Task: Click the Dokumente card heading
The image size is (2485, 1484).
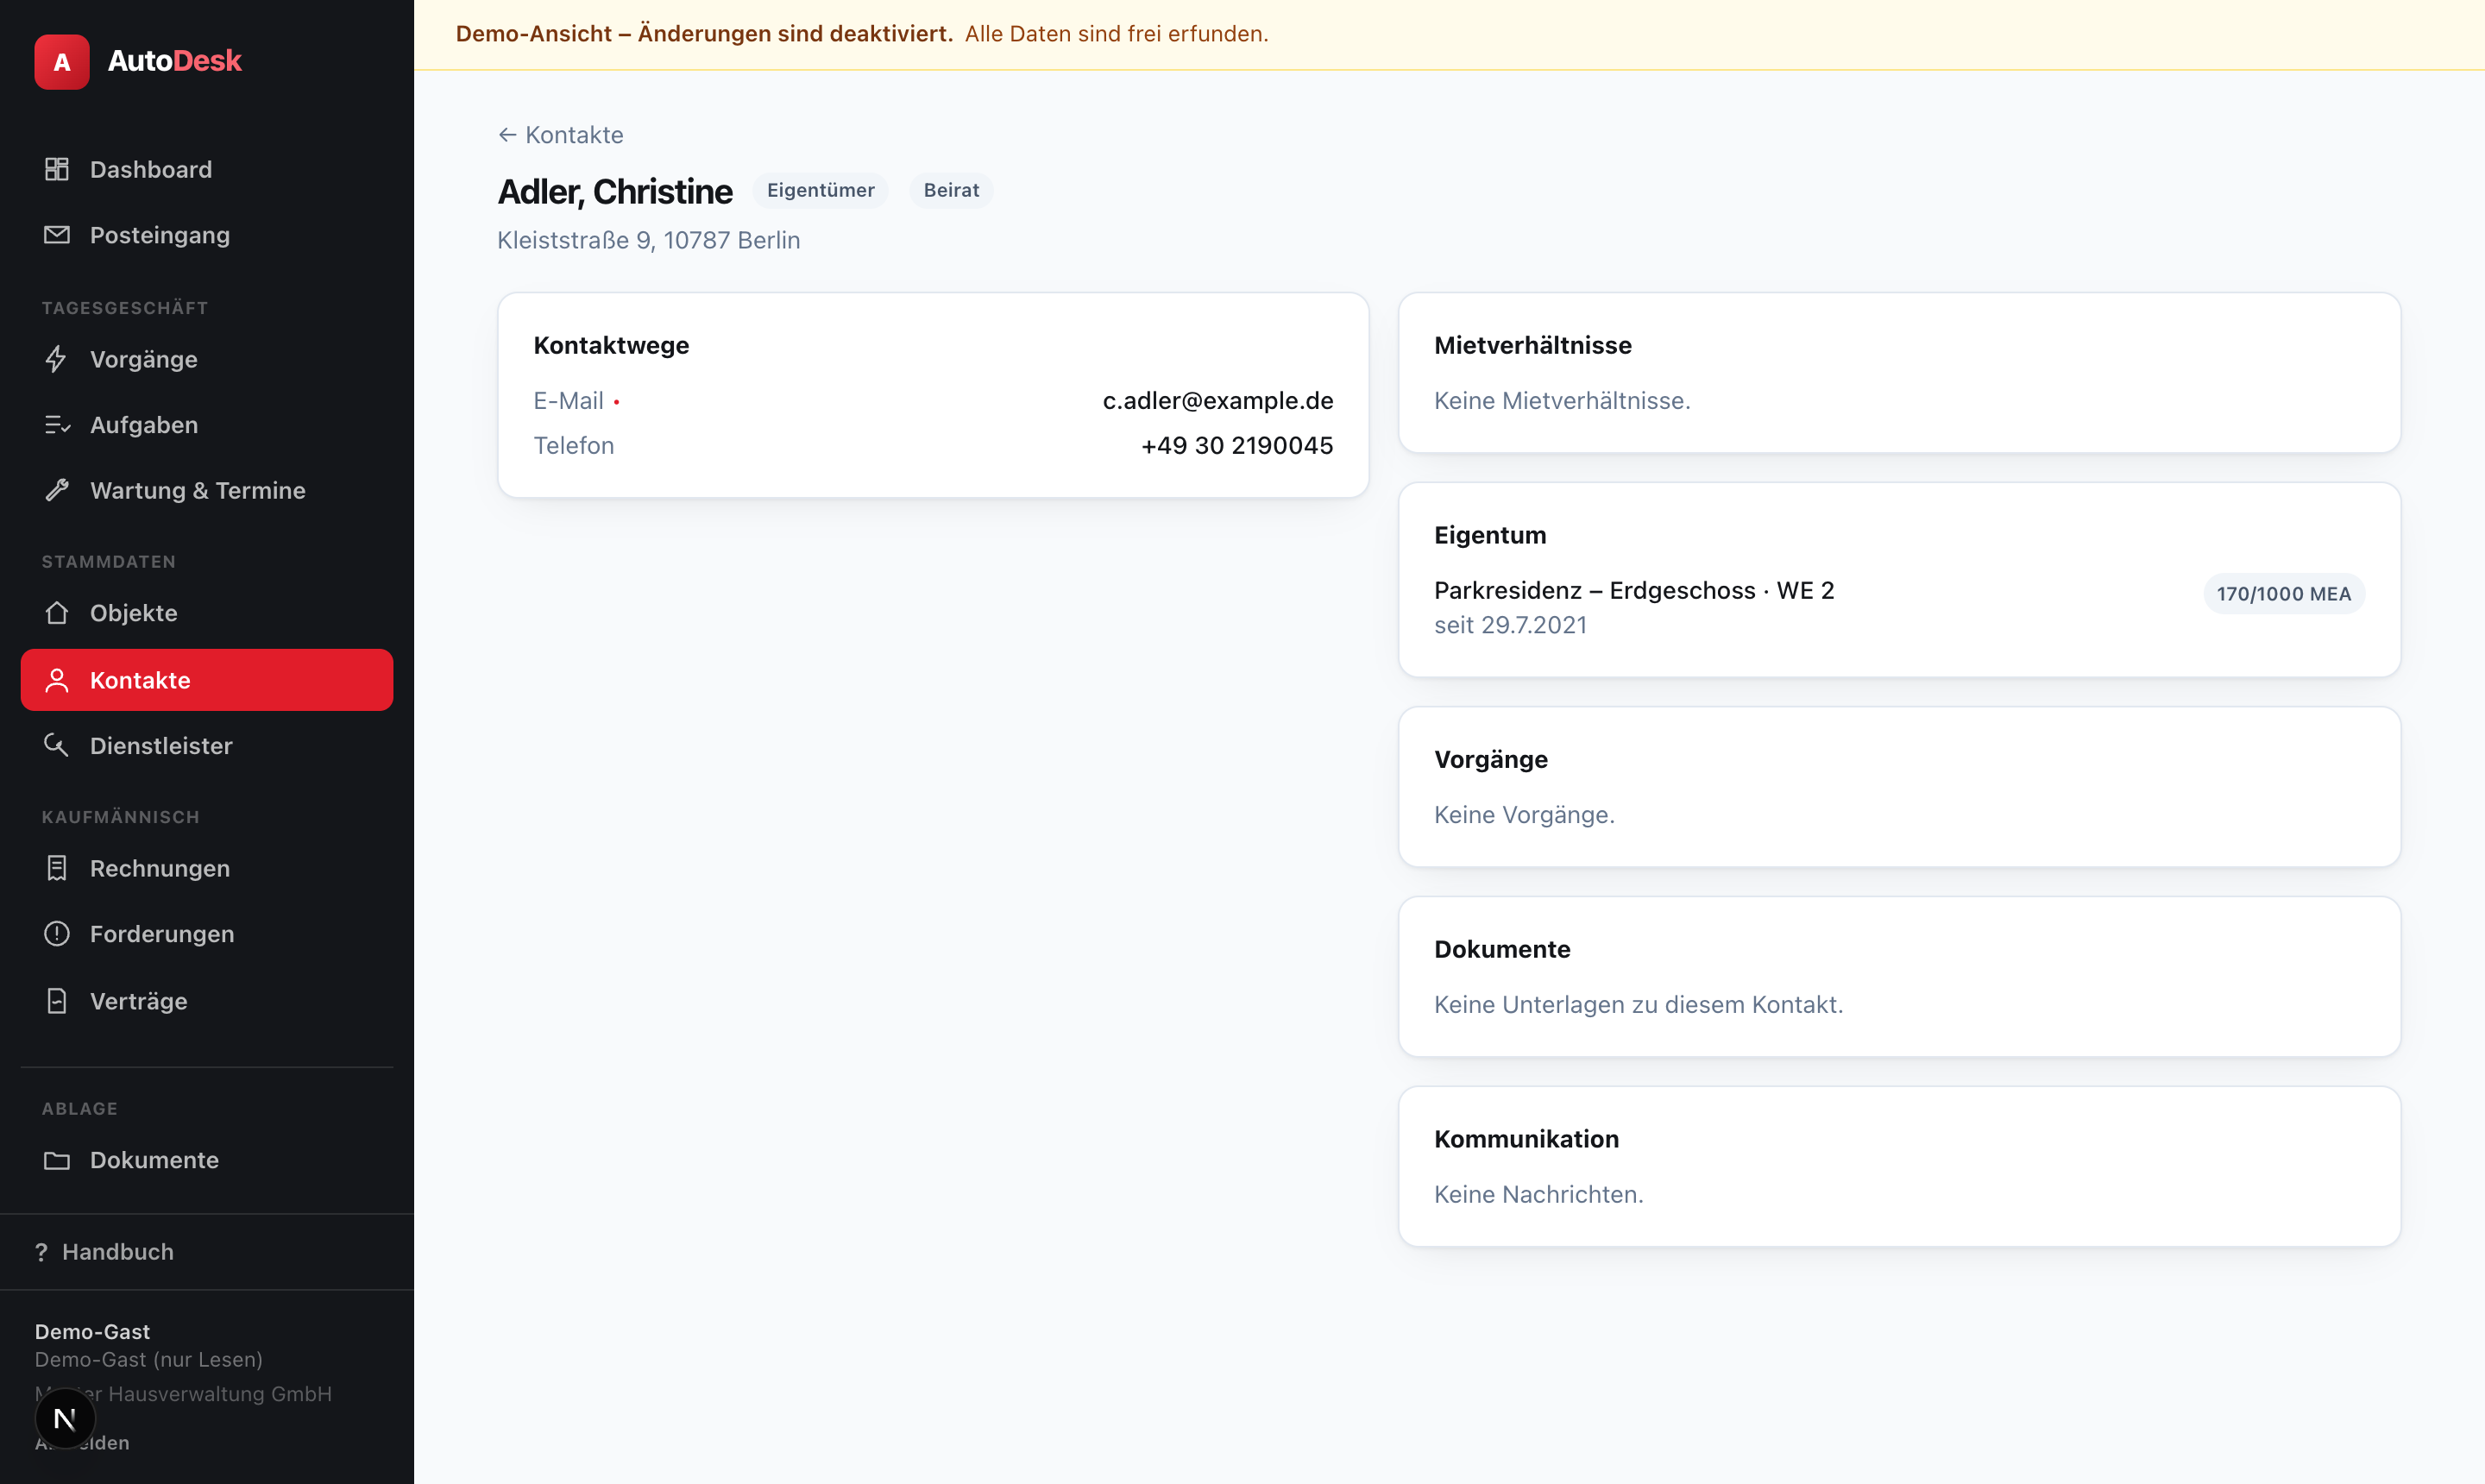Action: click(x=1502, y=949)
